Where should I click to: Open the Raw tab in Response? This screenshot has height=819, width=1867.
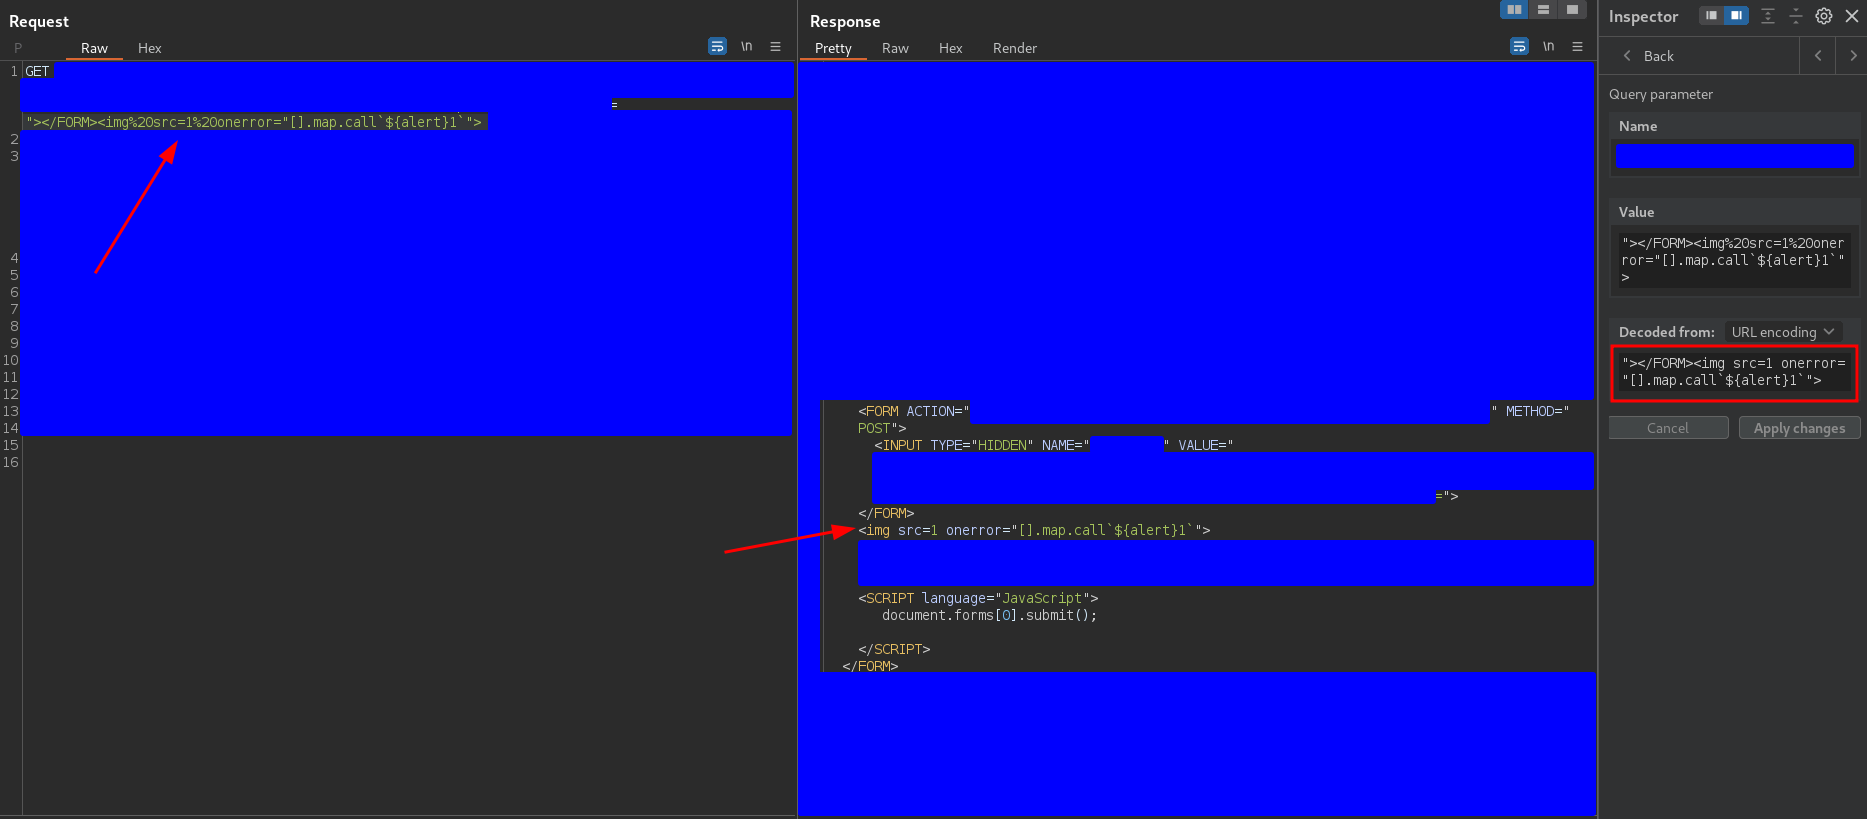coord(895,48)
